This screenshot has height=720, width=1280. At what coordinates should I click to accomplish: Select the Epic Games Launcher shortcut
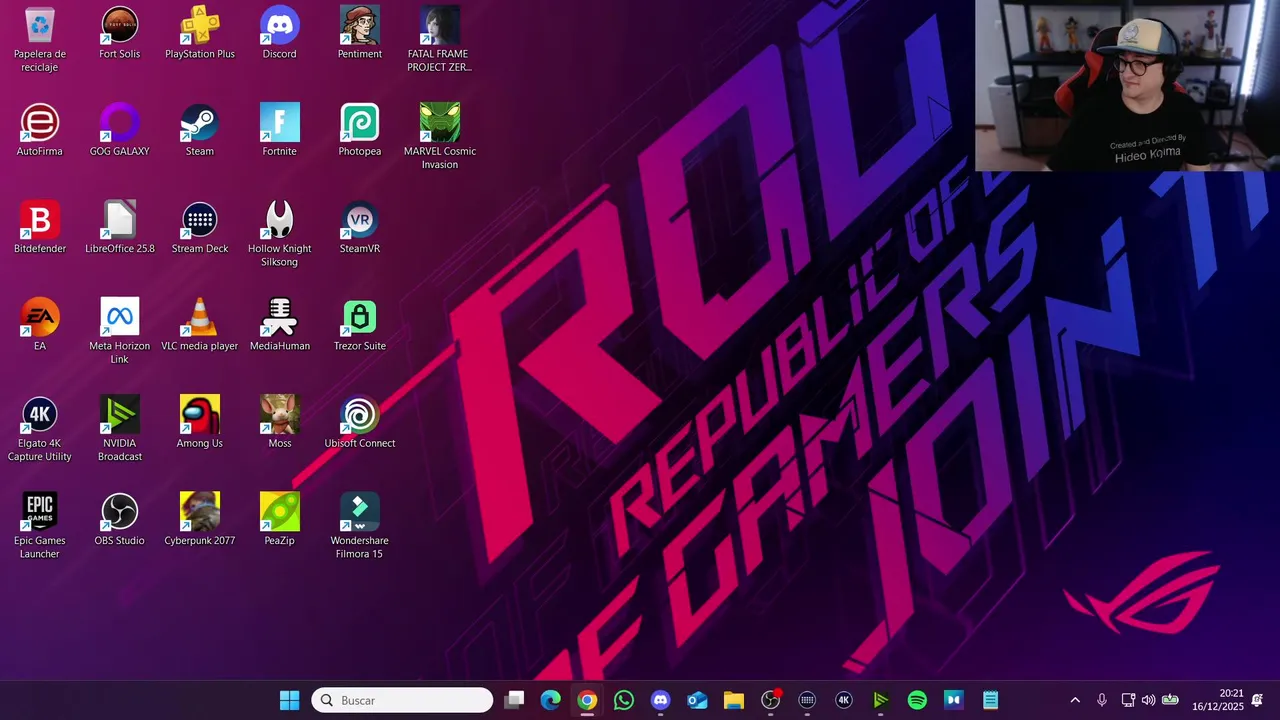pos(40,525)
